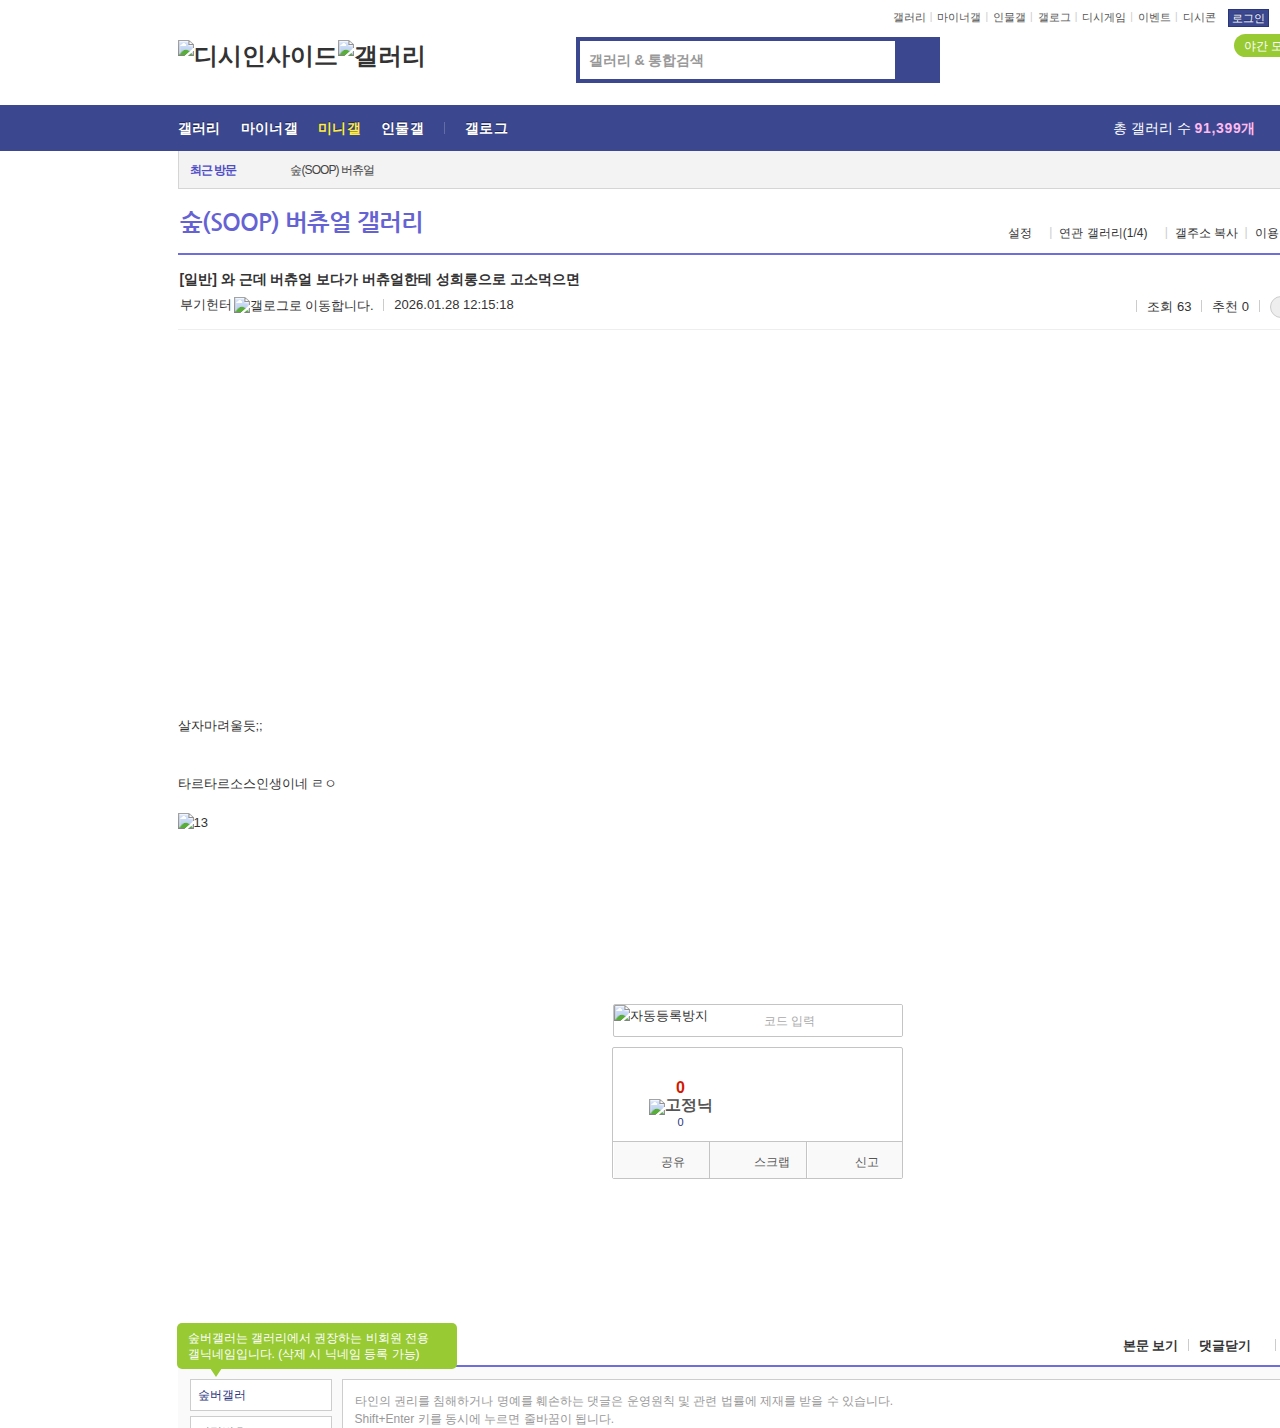Click the 숲버갤러 nickname input field
Viewport: 1280px width, 1428px height.
coord(261,1395)
